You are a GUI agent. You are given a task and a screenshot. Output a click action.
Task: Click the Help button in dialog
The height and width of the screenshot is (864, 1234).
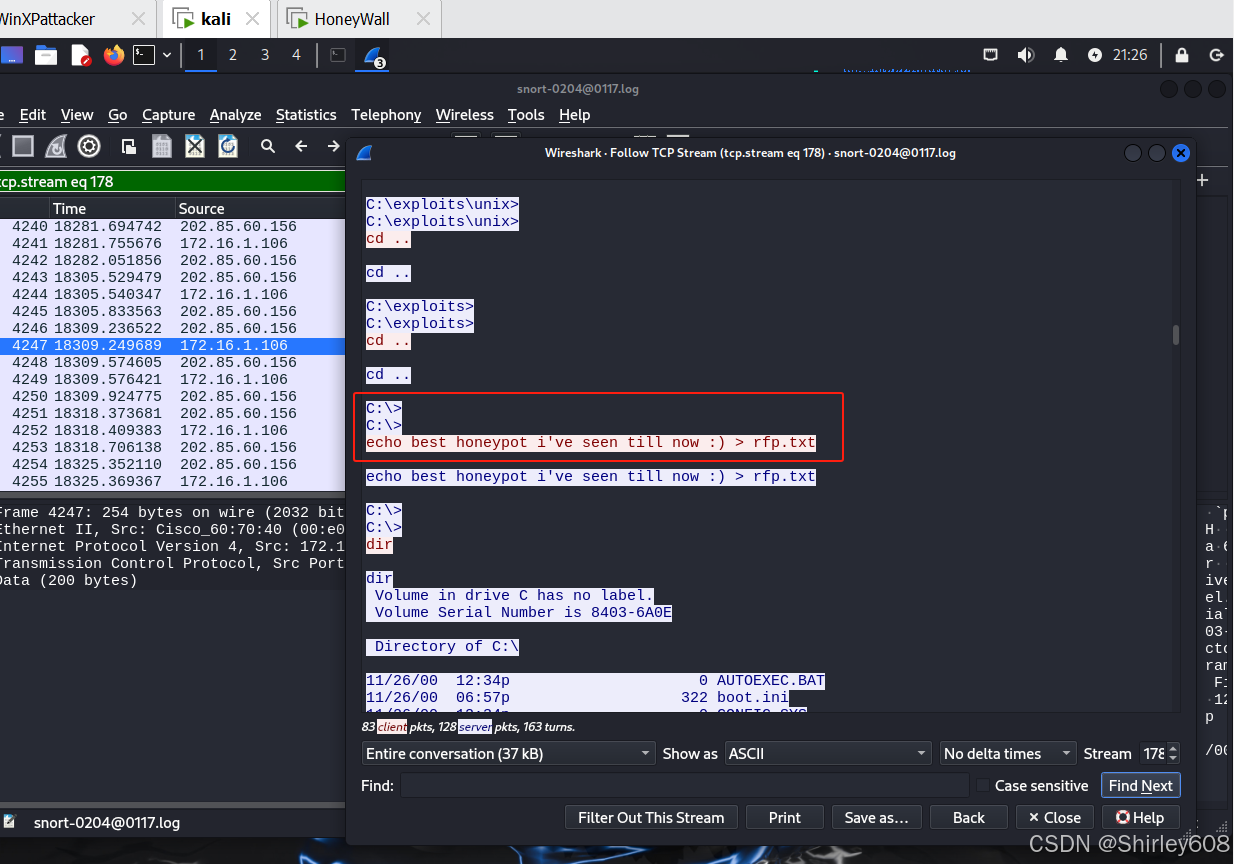1140,817
